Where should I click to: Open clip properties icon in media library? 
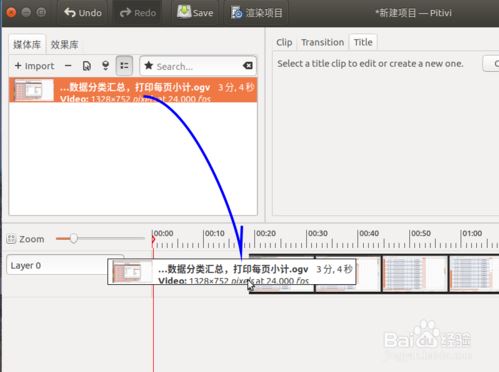point(87,66)
